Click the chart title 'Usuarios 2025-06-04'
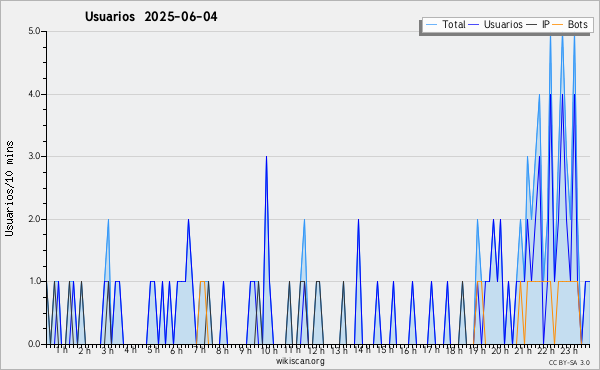Image resolution: width=600 pixels, height=370 pixels. pyautogui.click(x=151, y=17)
